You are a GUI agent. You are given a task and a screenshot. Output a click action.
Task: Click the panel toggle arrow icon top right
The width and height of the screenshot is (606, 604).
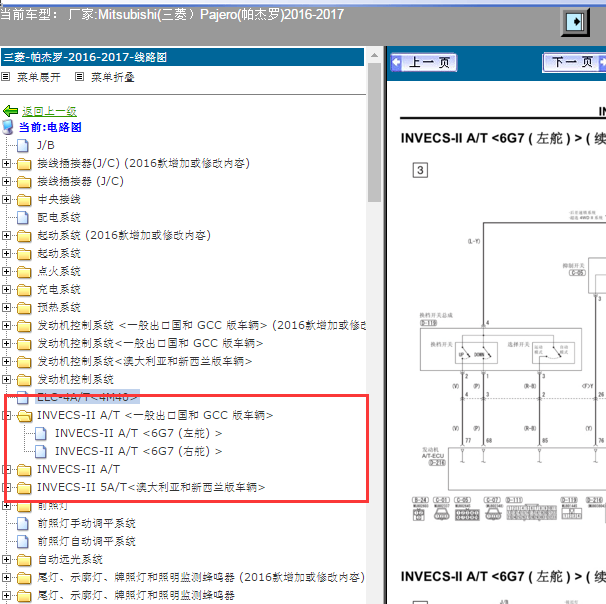(x=575, y=22)
